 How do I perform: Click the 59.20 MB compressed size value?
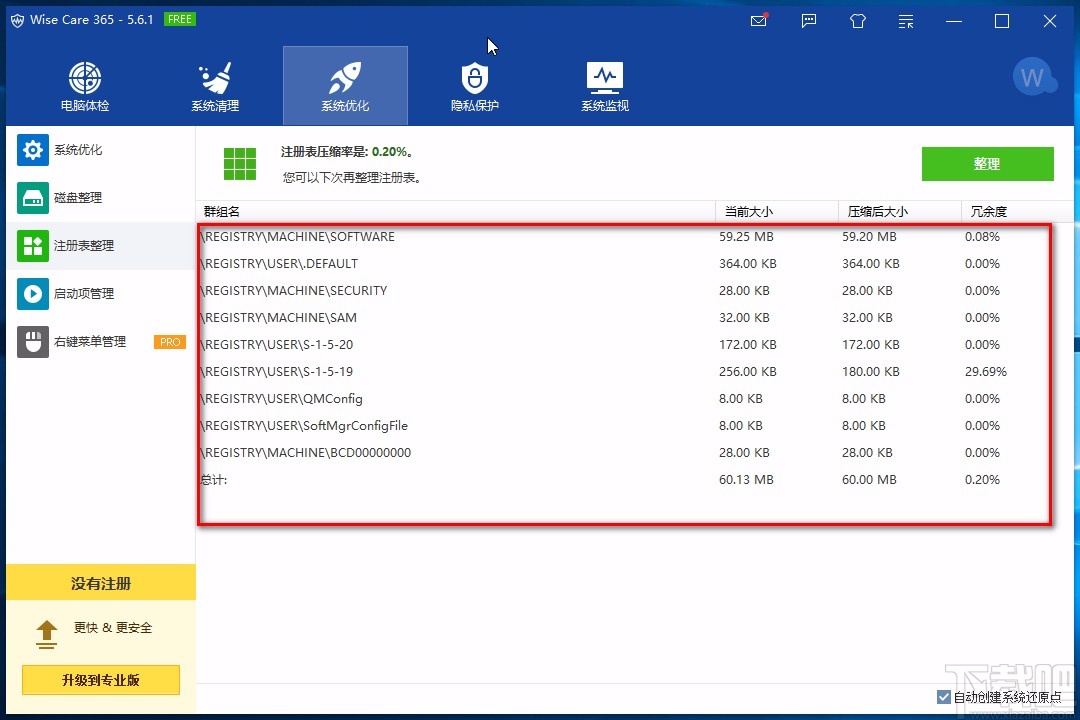[x=869, y=236]
